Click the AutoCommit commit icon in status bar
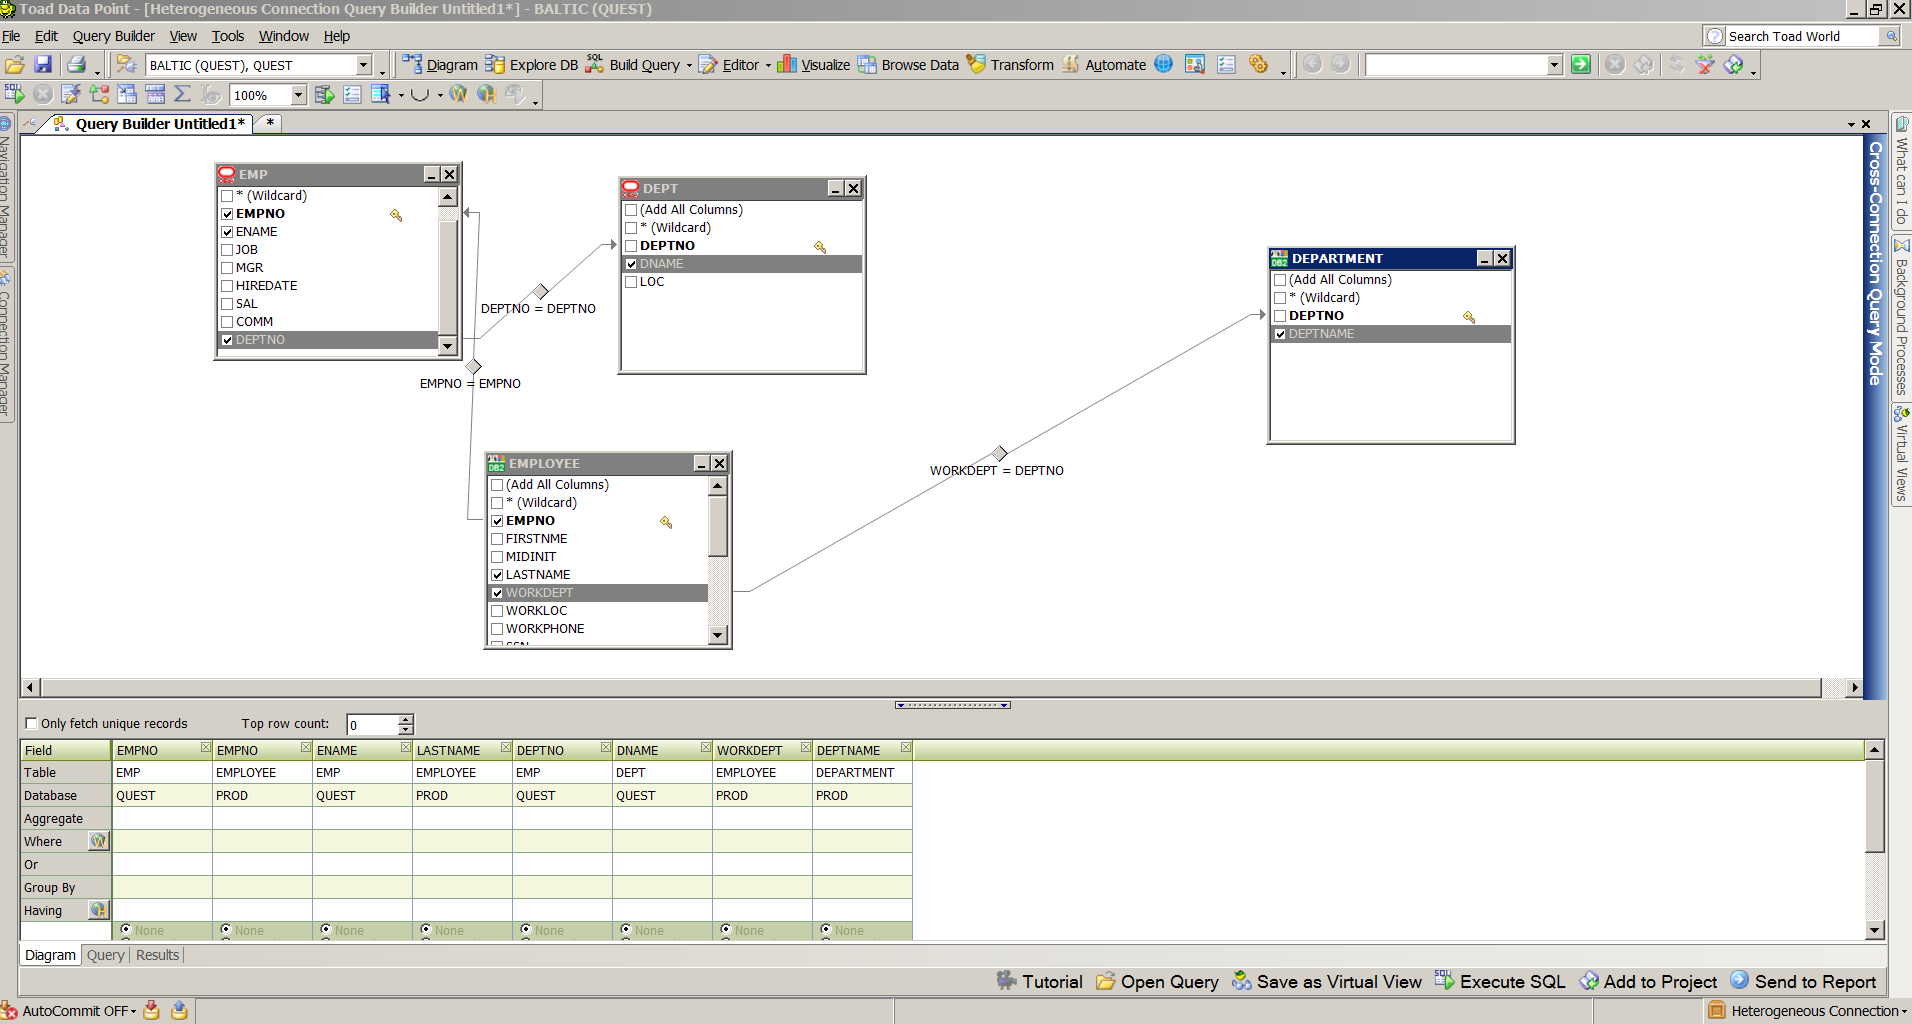 click(x=151, y=1011)
